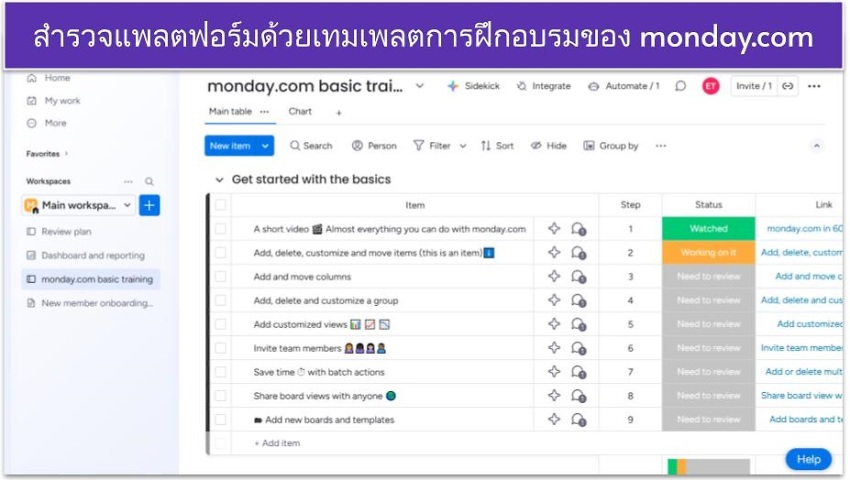Open the More sidebar menu

47,123
